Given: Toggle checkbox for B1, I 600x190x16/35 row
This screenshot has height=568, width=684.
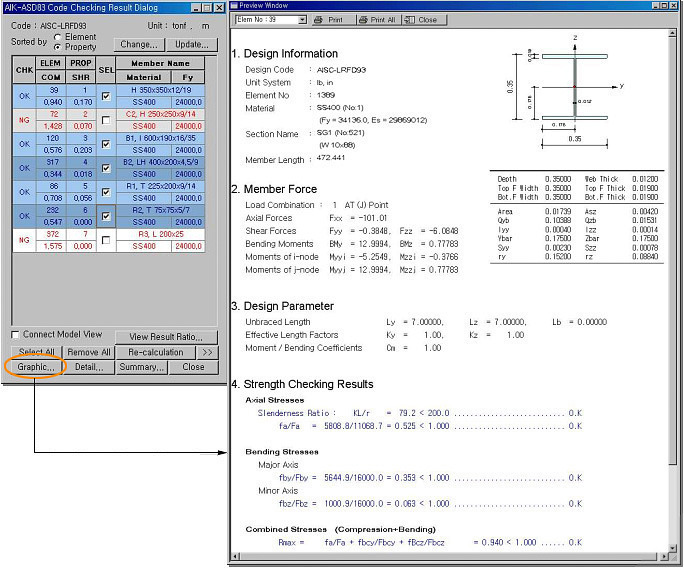Looking at the screenshot, I should click(x=106, y=144).
